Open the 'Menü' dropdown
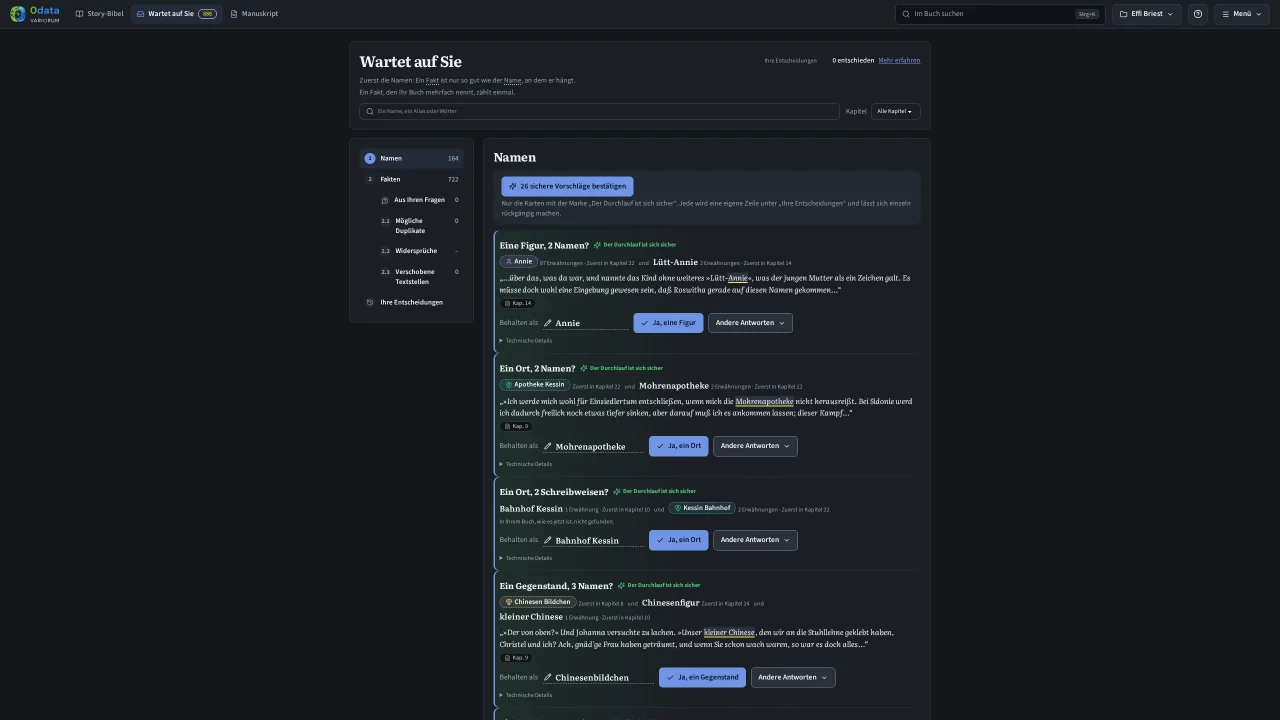The width and height of the screenshot is (1280, 720). [x=1241, y=14]
